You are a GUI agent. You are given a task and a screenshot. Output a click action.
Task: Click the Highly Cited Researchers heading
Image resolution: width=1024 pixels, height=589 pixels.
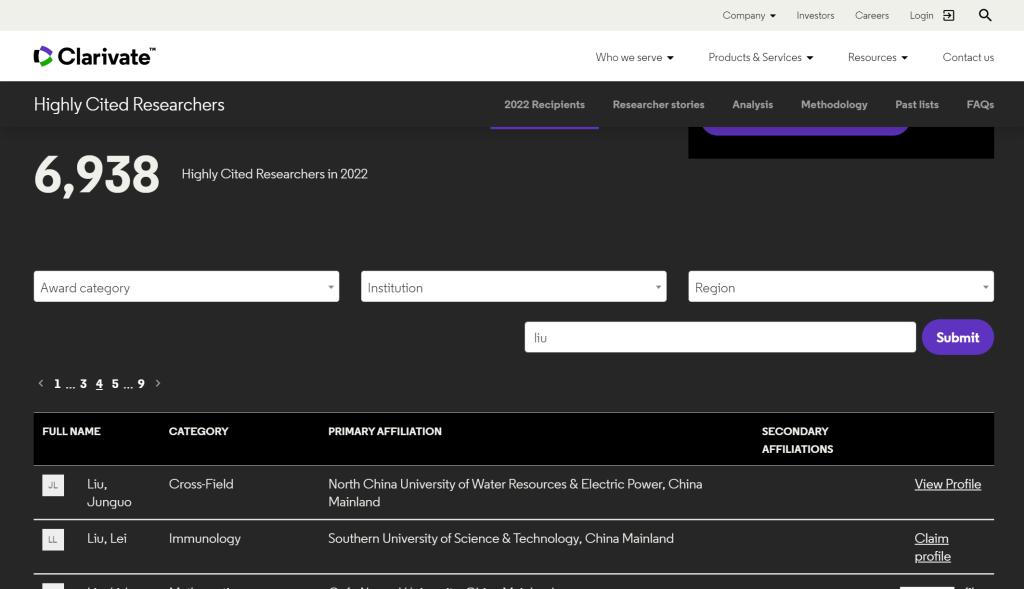point(129,104)
